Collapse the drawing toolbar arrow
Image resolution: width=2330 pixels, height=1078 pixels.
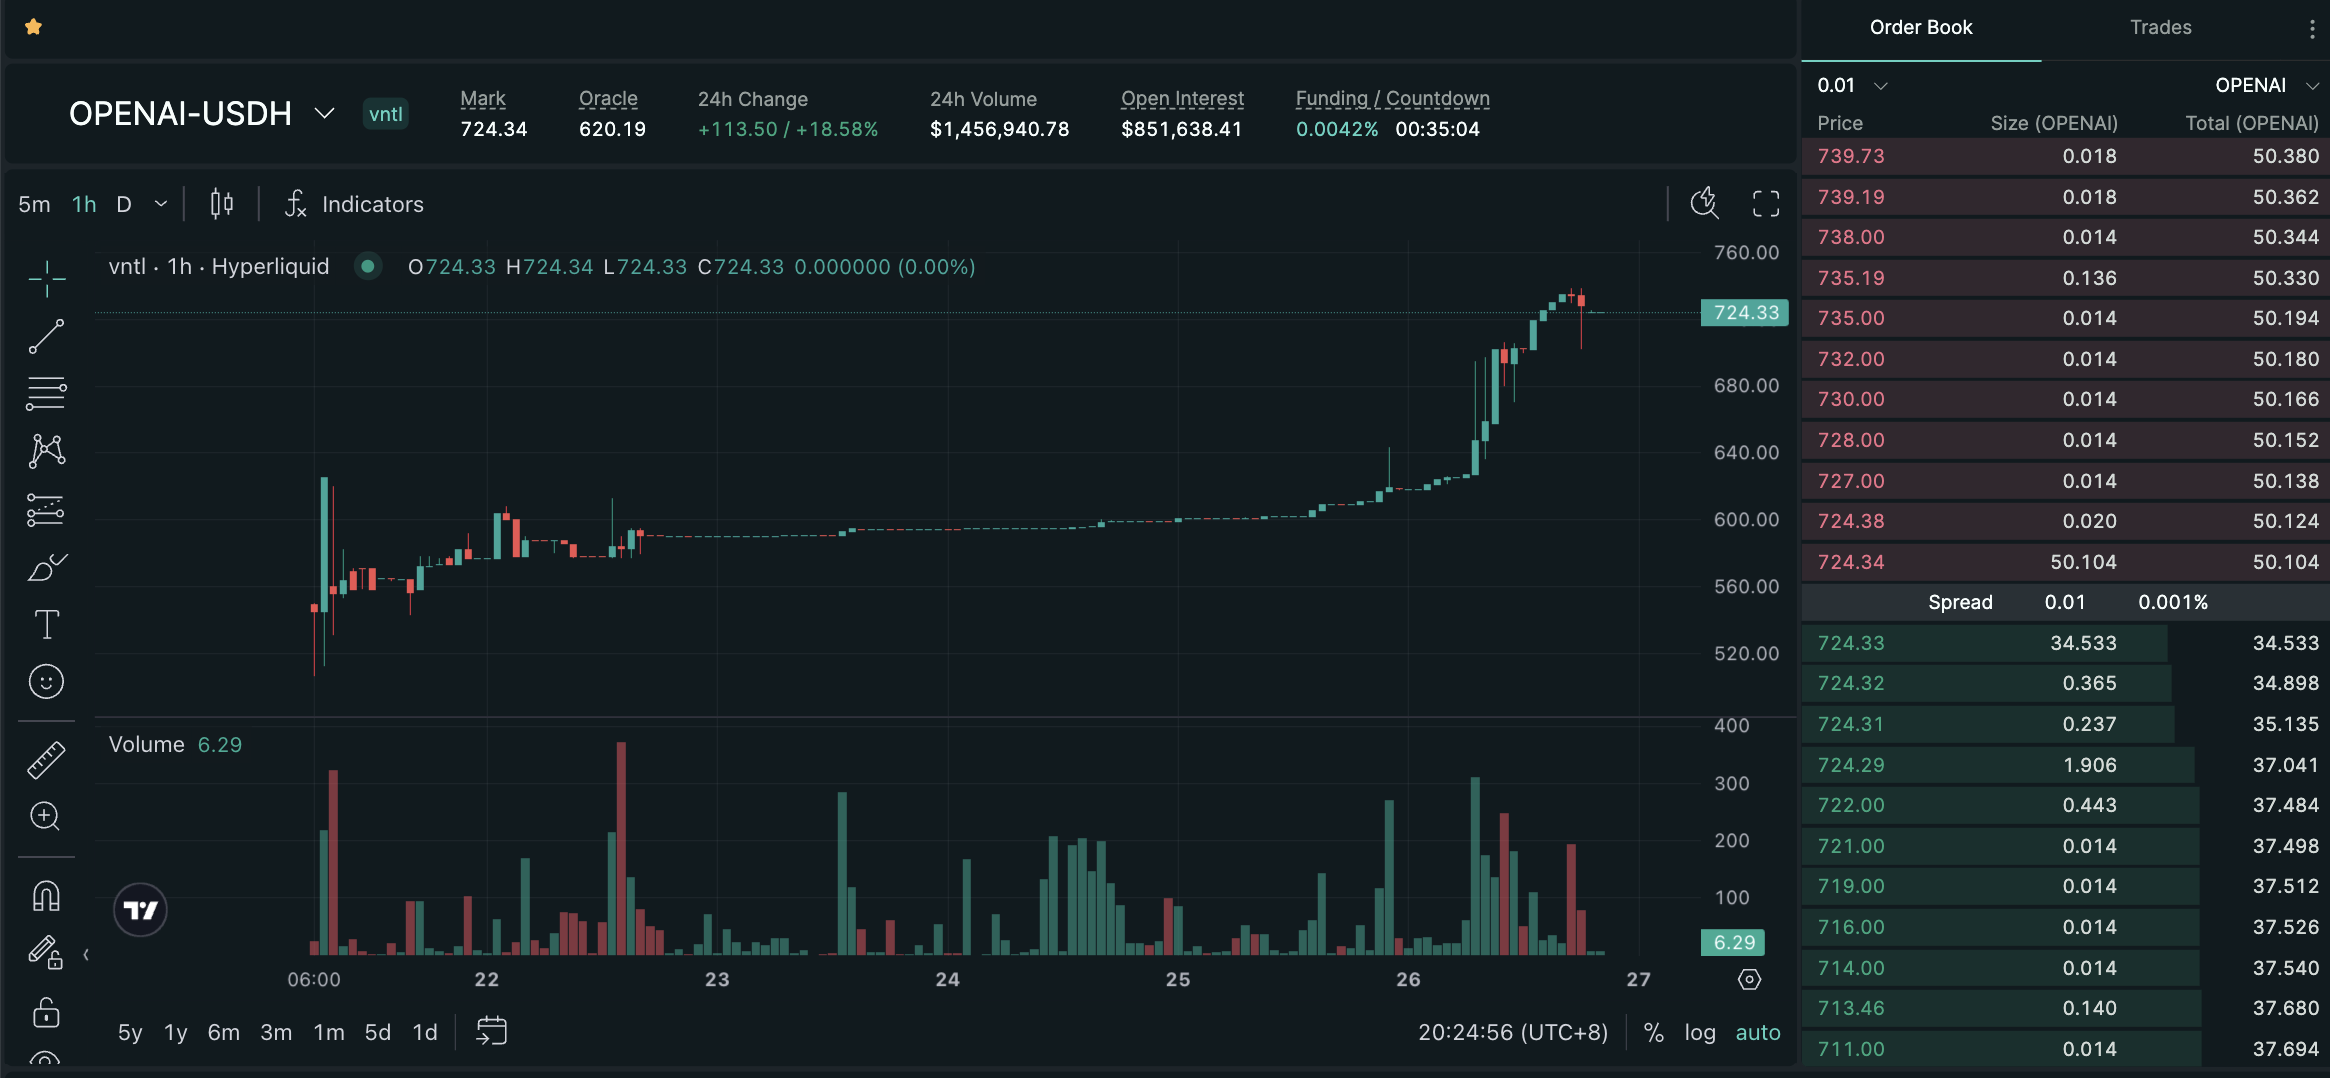pos(87,955)
